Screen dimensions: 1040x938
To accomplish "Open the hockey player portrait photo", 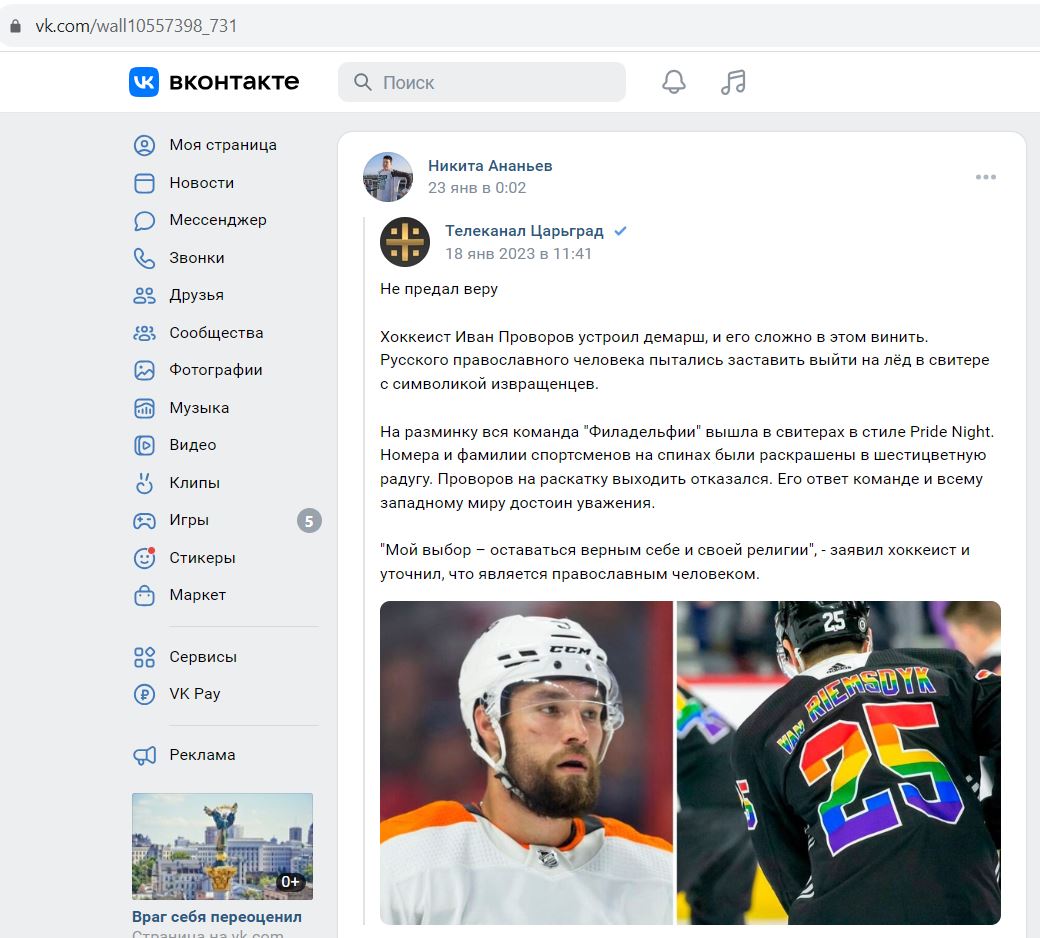I will coord(526,763).
